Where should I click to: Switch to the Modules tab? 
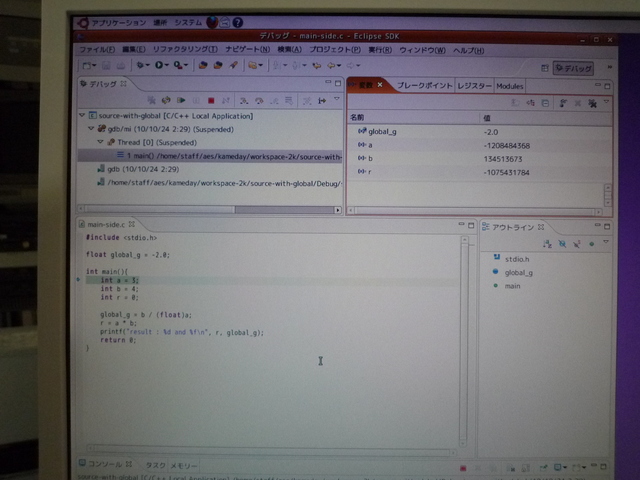click(510, 86)
